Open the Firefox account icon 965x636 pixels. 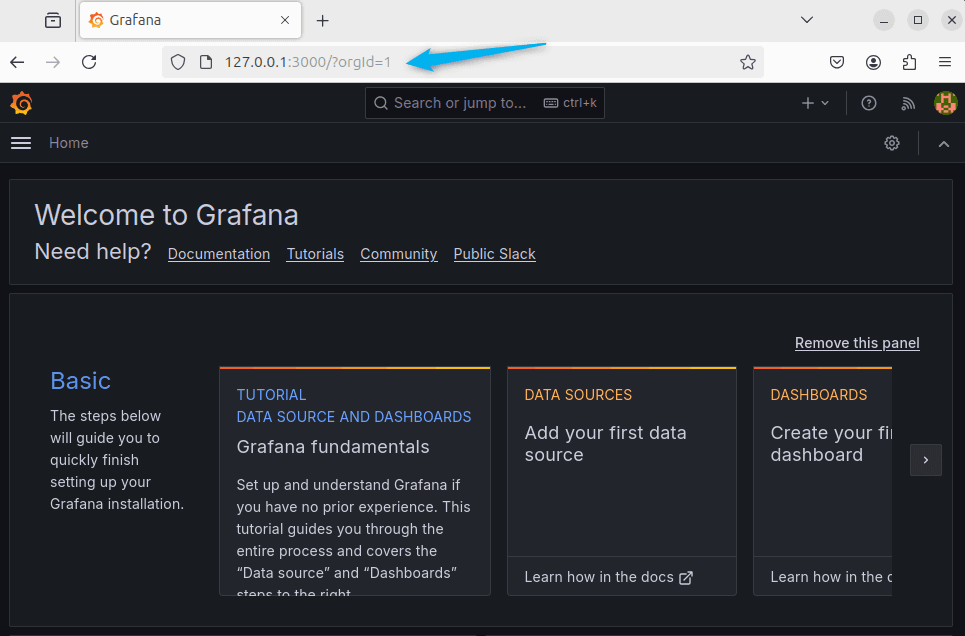pos(873,62)
